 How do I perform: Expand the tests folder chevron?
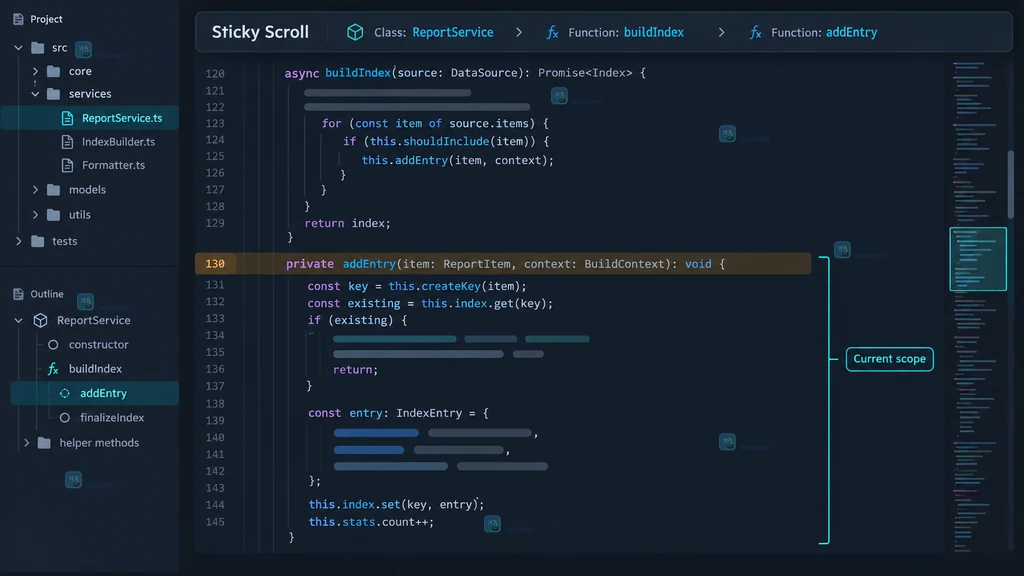pos(18,242)
